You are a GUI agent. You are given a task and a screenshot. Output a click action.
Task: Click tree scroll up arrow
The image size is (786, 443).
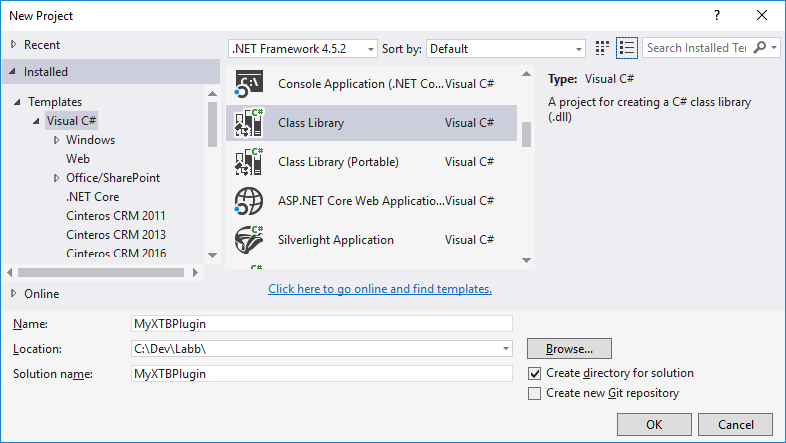(x=213, y=94)
